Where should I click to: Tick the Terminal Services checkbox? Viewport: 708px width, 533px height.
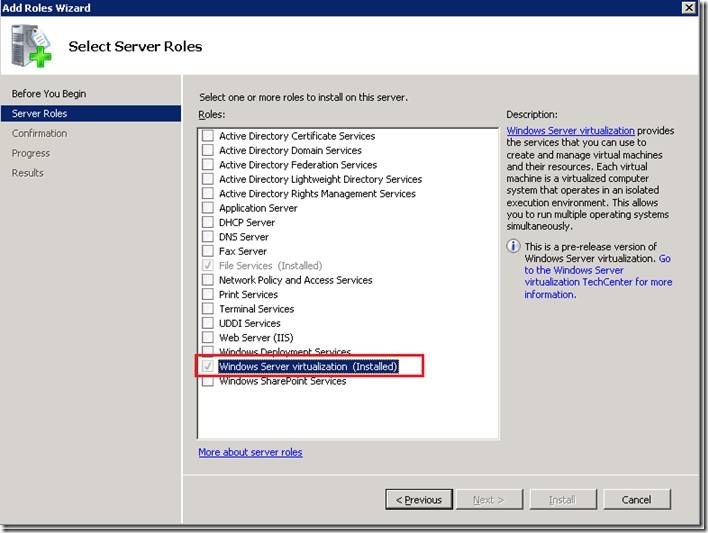(208, 309)
